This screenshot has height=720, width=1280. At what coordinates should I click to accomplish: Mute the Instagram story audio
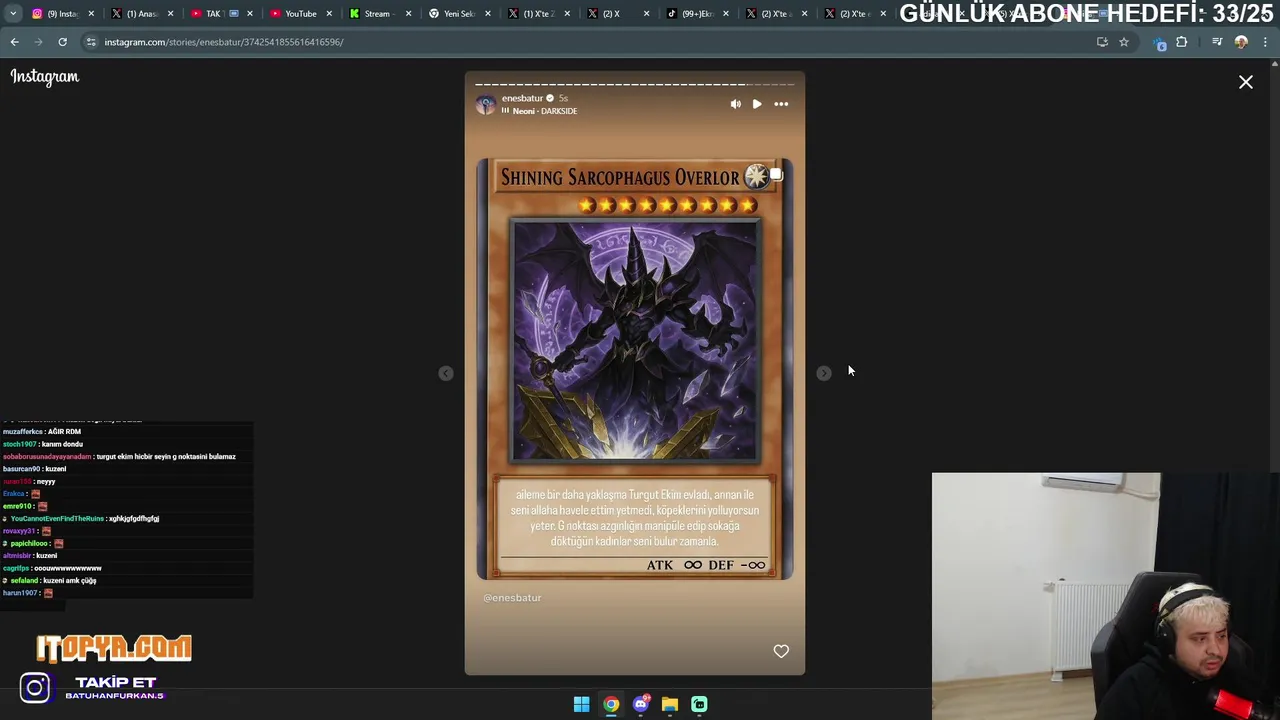tap(736, 104)
